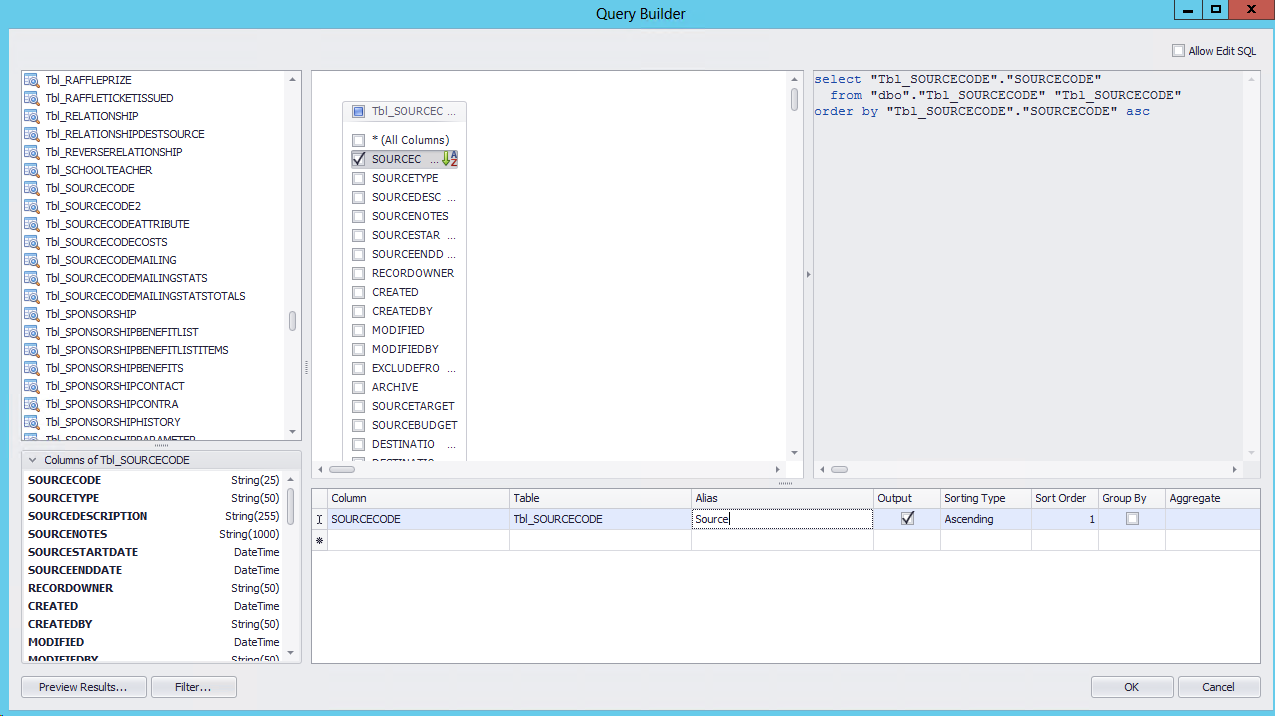
Task: Click the table list vertical scrollbar thumb
Action: 292,321
